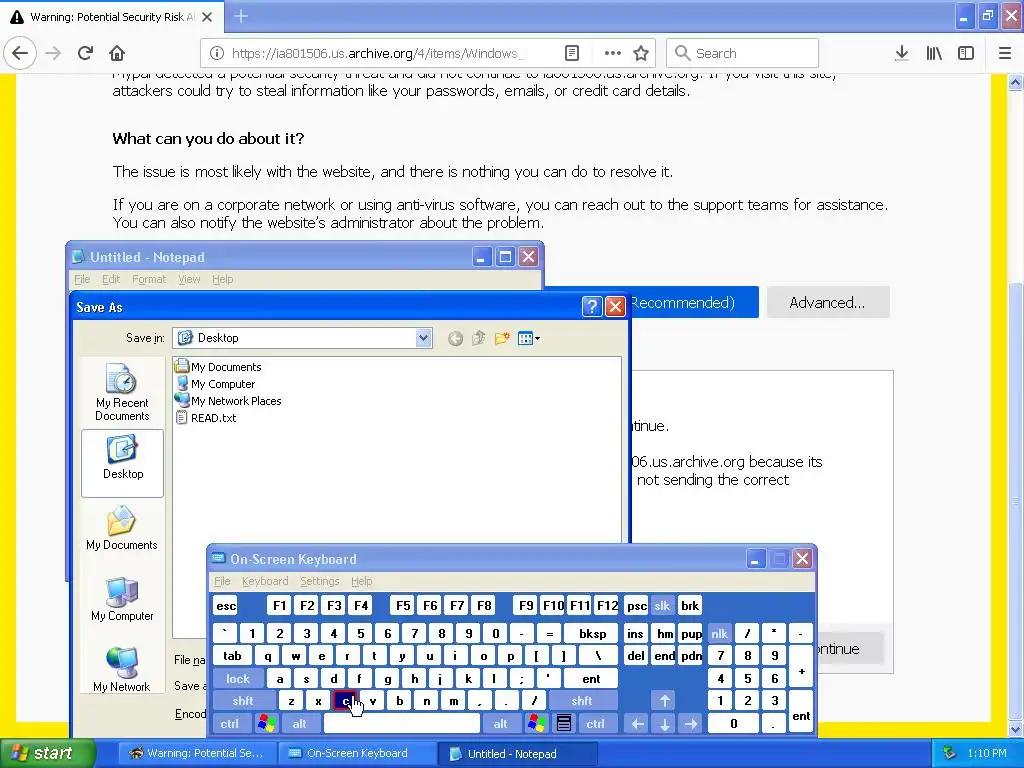
Task: Switch to Firefox Warning taskbar button
Action: click(197, 754)
